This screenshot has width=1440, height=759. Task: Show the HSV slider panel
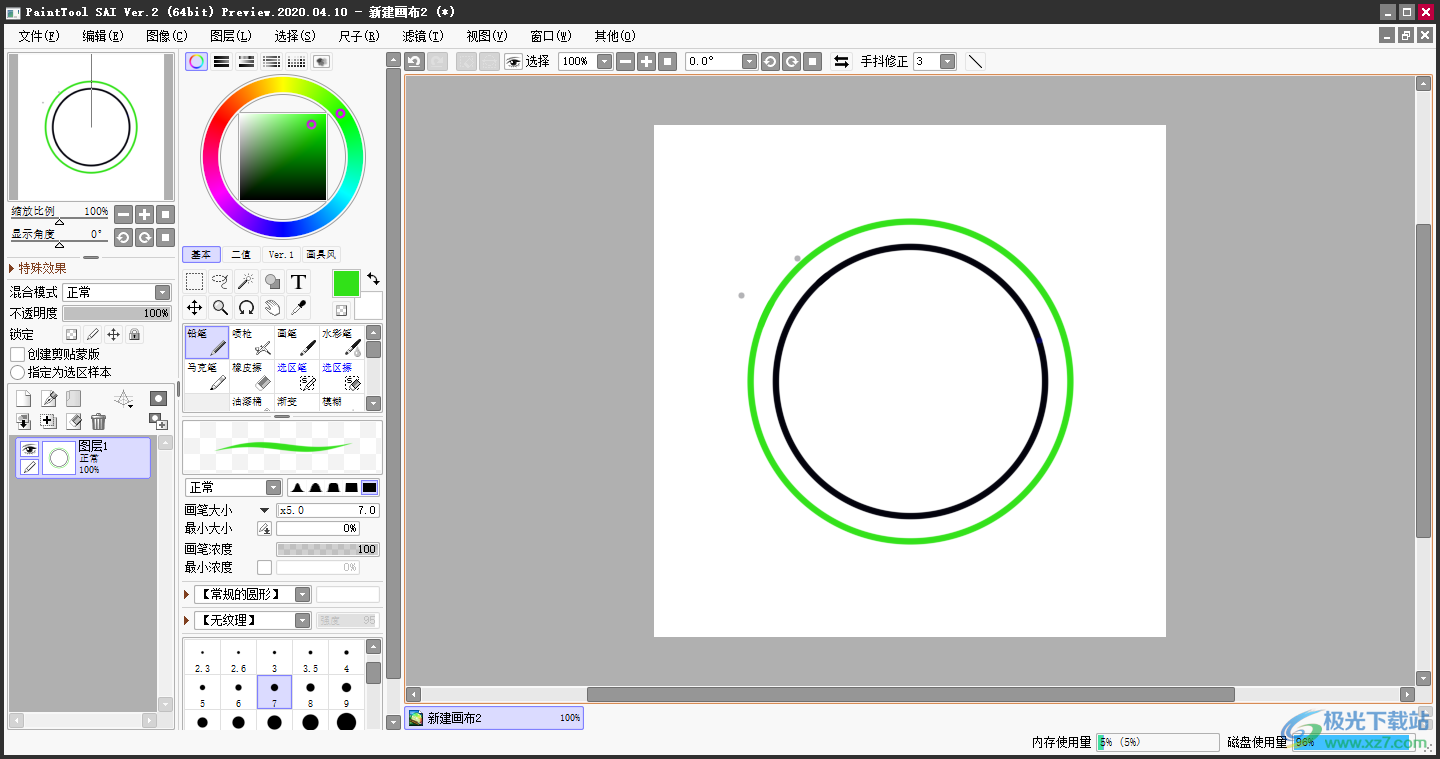(x=246, y=61)
